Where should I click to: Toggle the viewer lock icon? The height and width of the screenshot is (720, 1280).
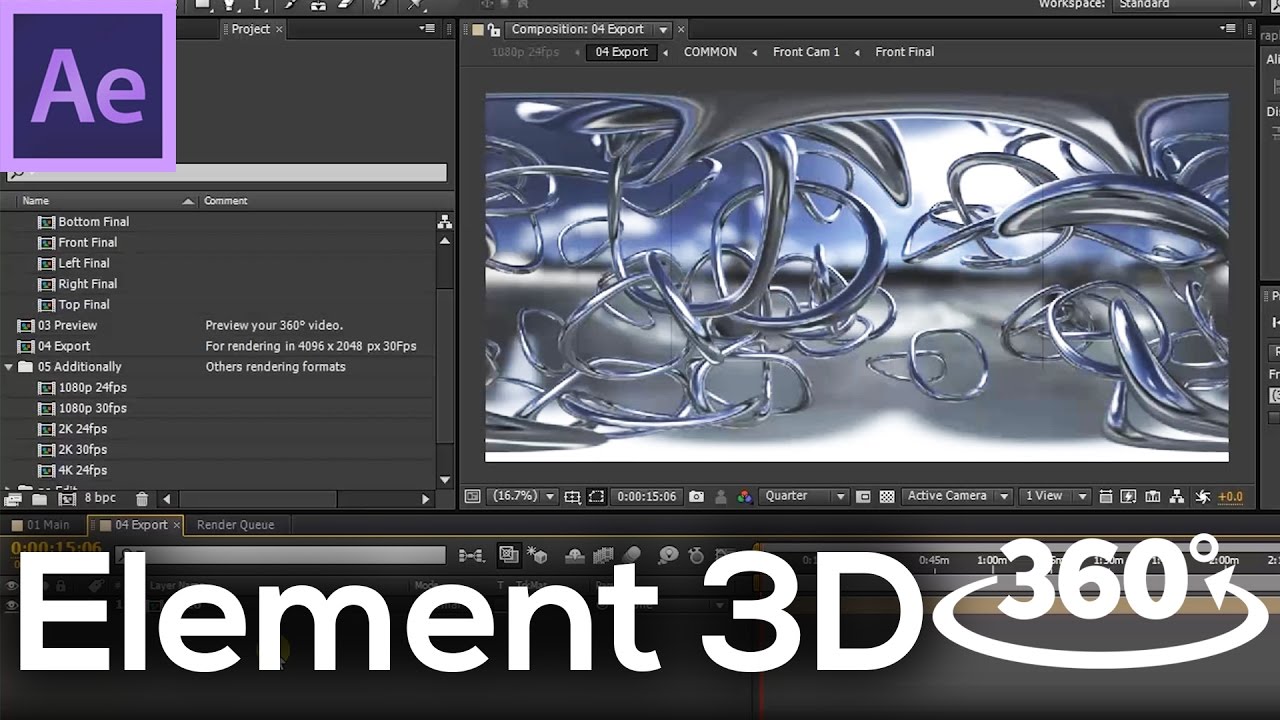493,30
